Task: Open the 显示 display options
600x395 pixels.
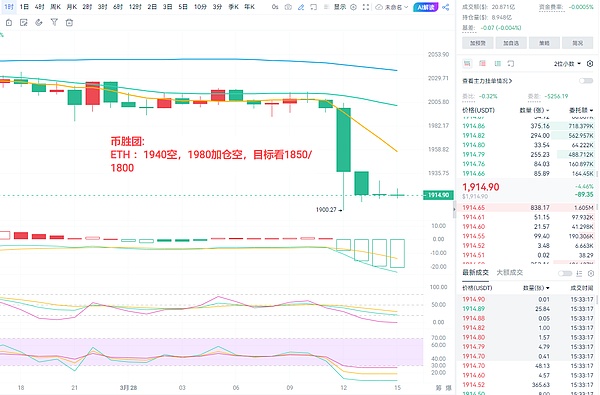Action: pyautogui.click(x=340, y=7)
